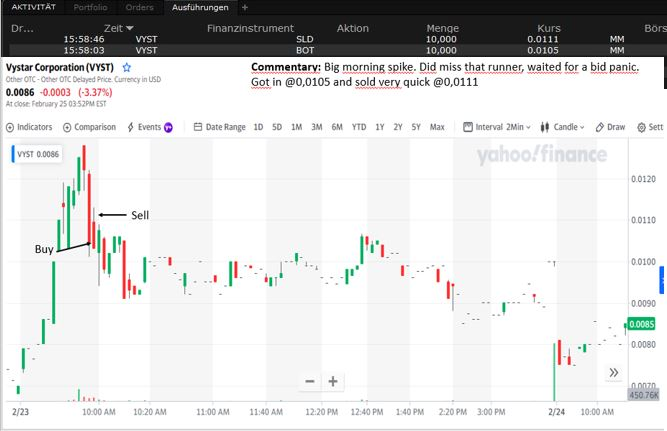Open the Indicators menu
Screen dimensions: 667x431
coord(29,127)
